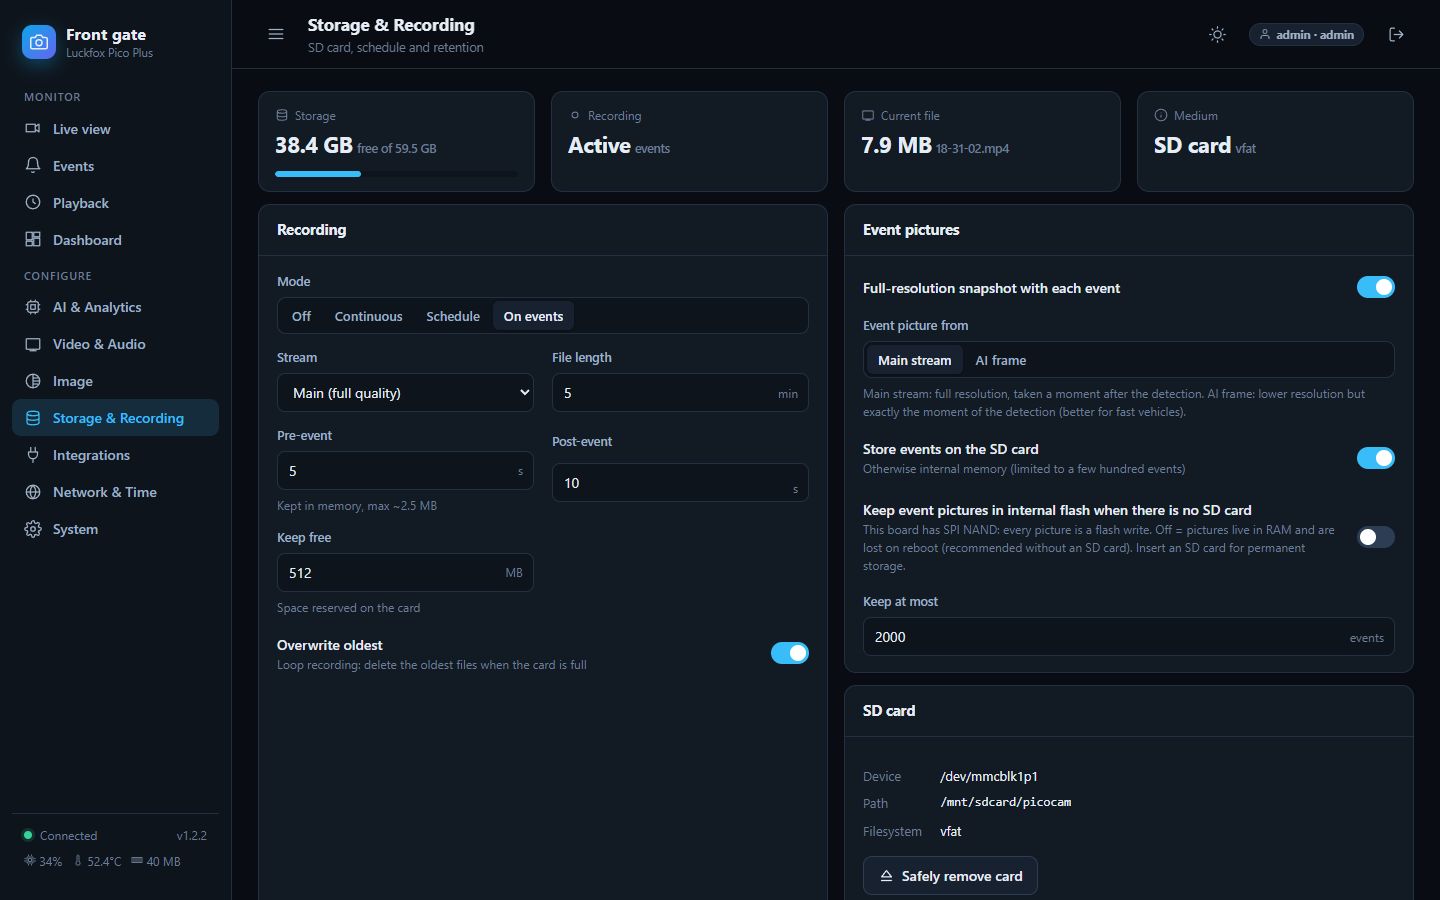Click the CPU usage 34% status indicator
Viewport: 1440px width, 900px height.
43,861
